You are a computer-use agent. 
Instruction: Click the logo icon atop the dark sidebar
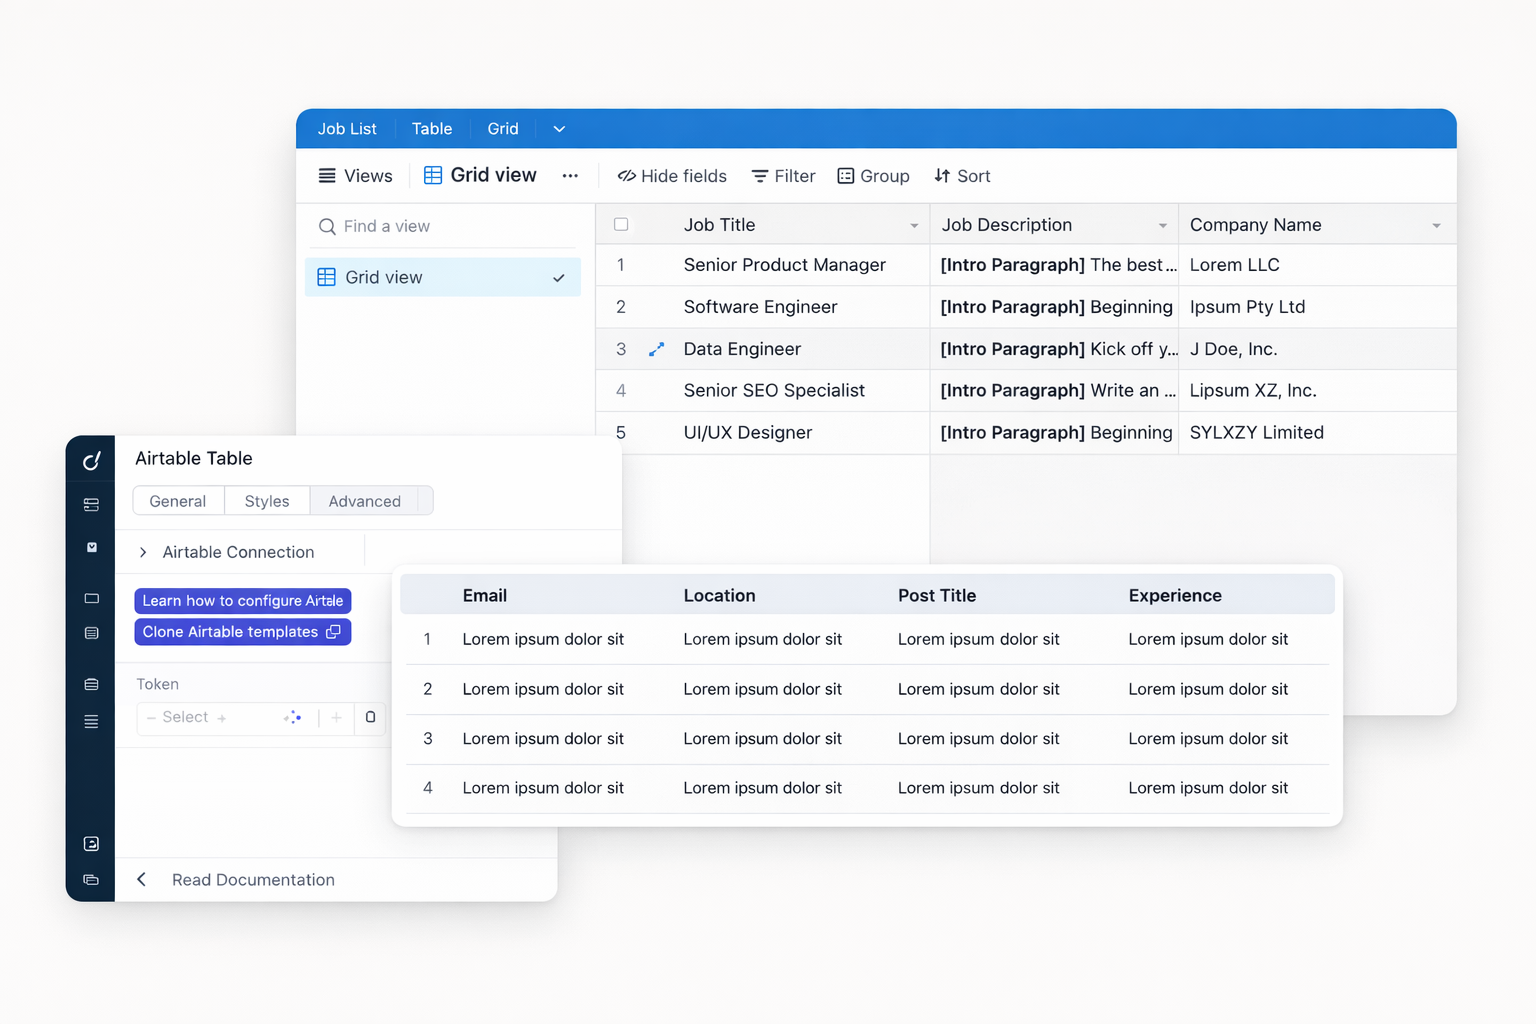(x=91, y=460)
